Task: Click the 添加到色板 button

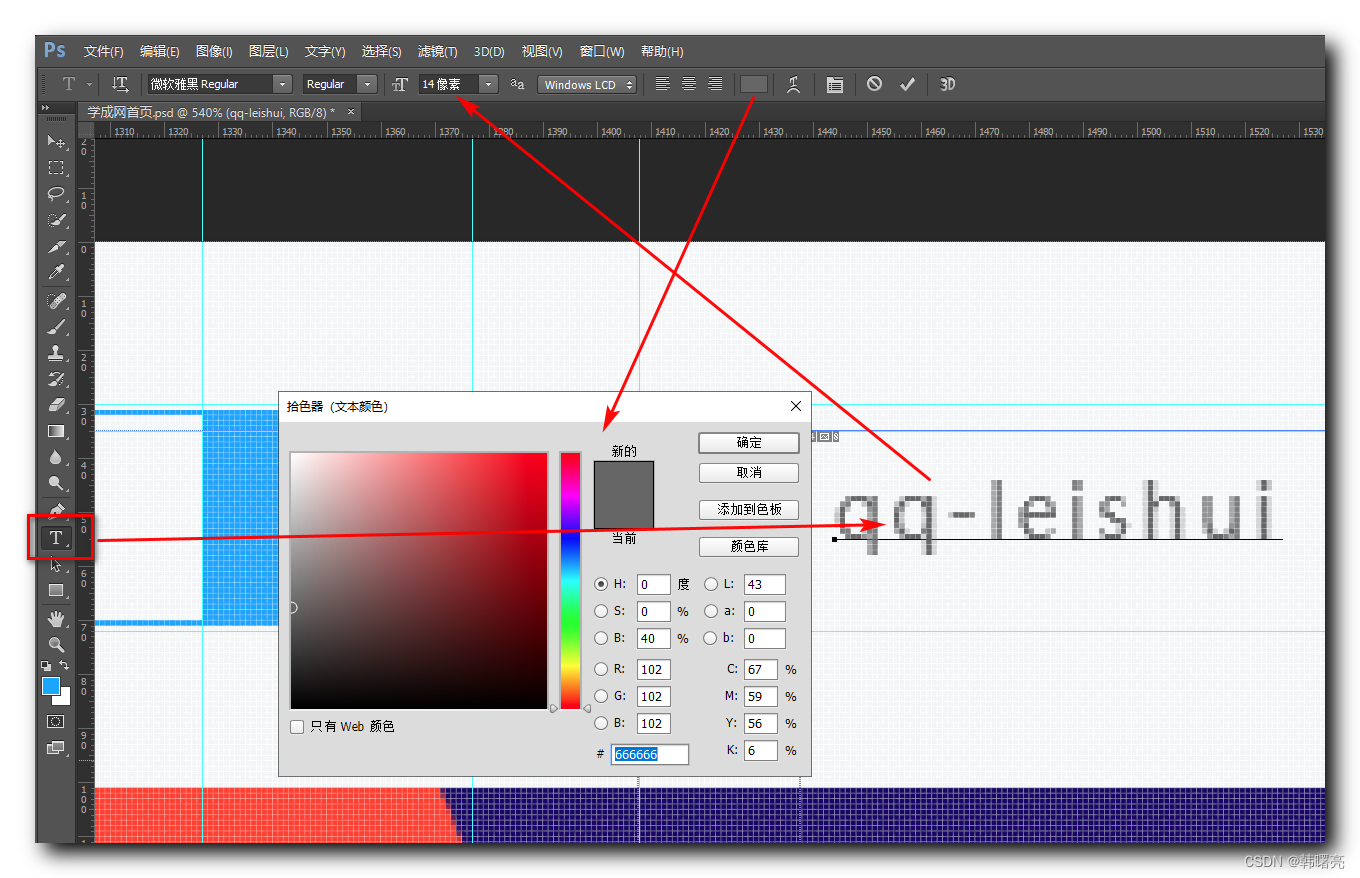Action: click(749, 510)
